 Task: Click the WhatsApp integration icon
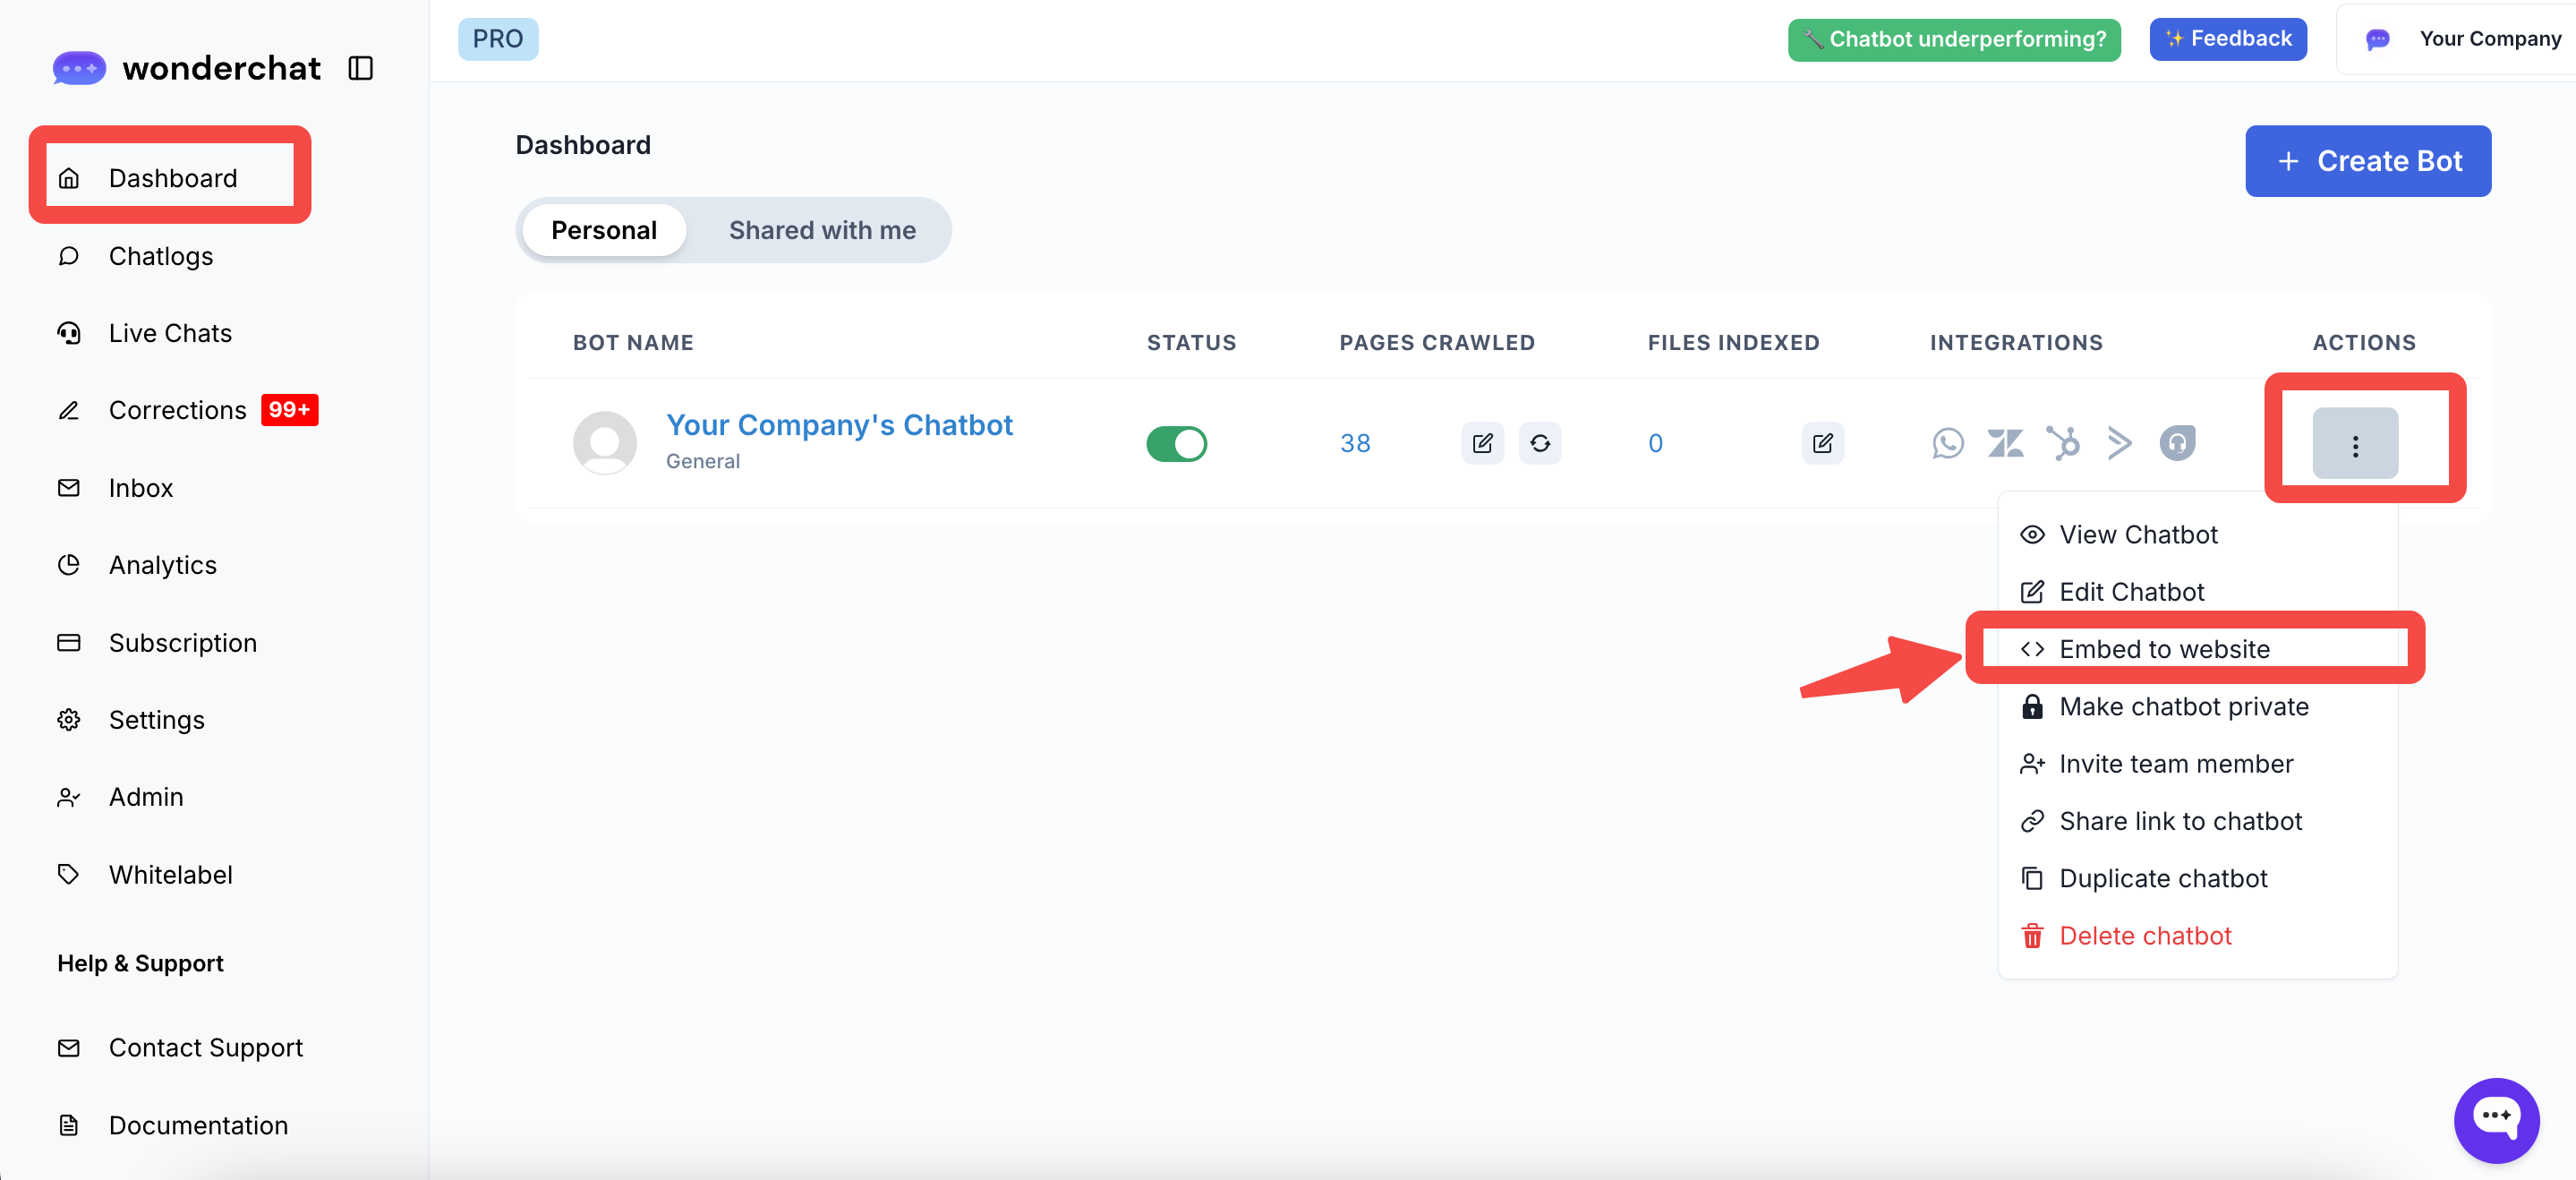1947,443
